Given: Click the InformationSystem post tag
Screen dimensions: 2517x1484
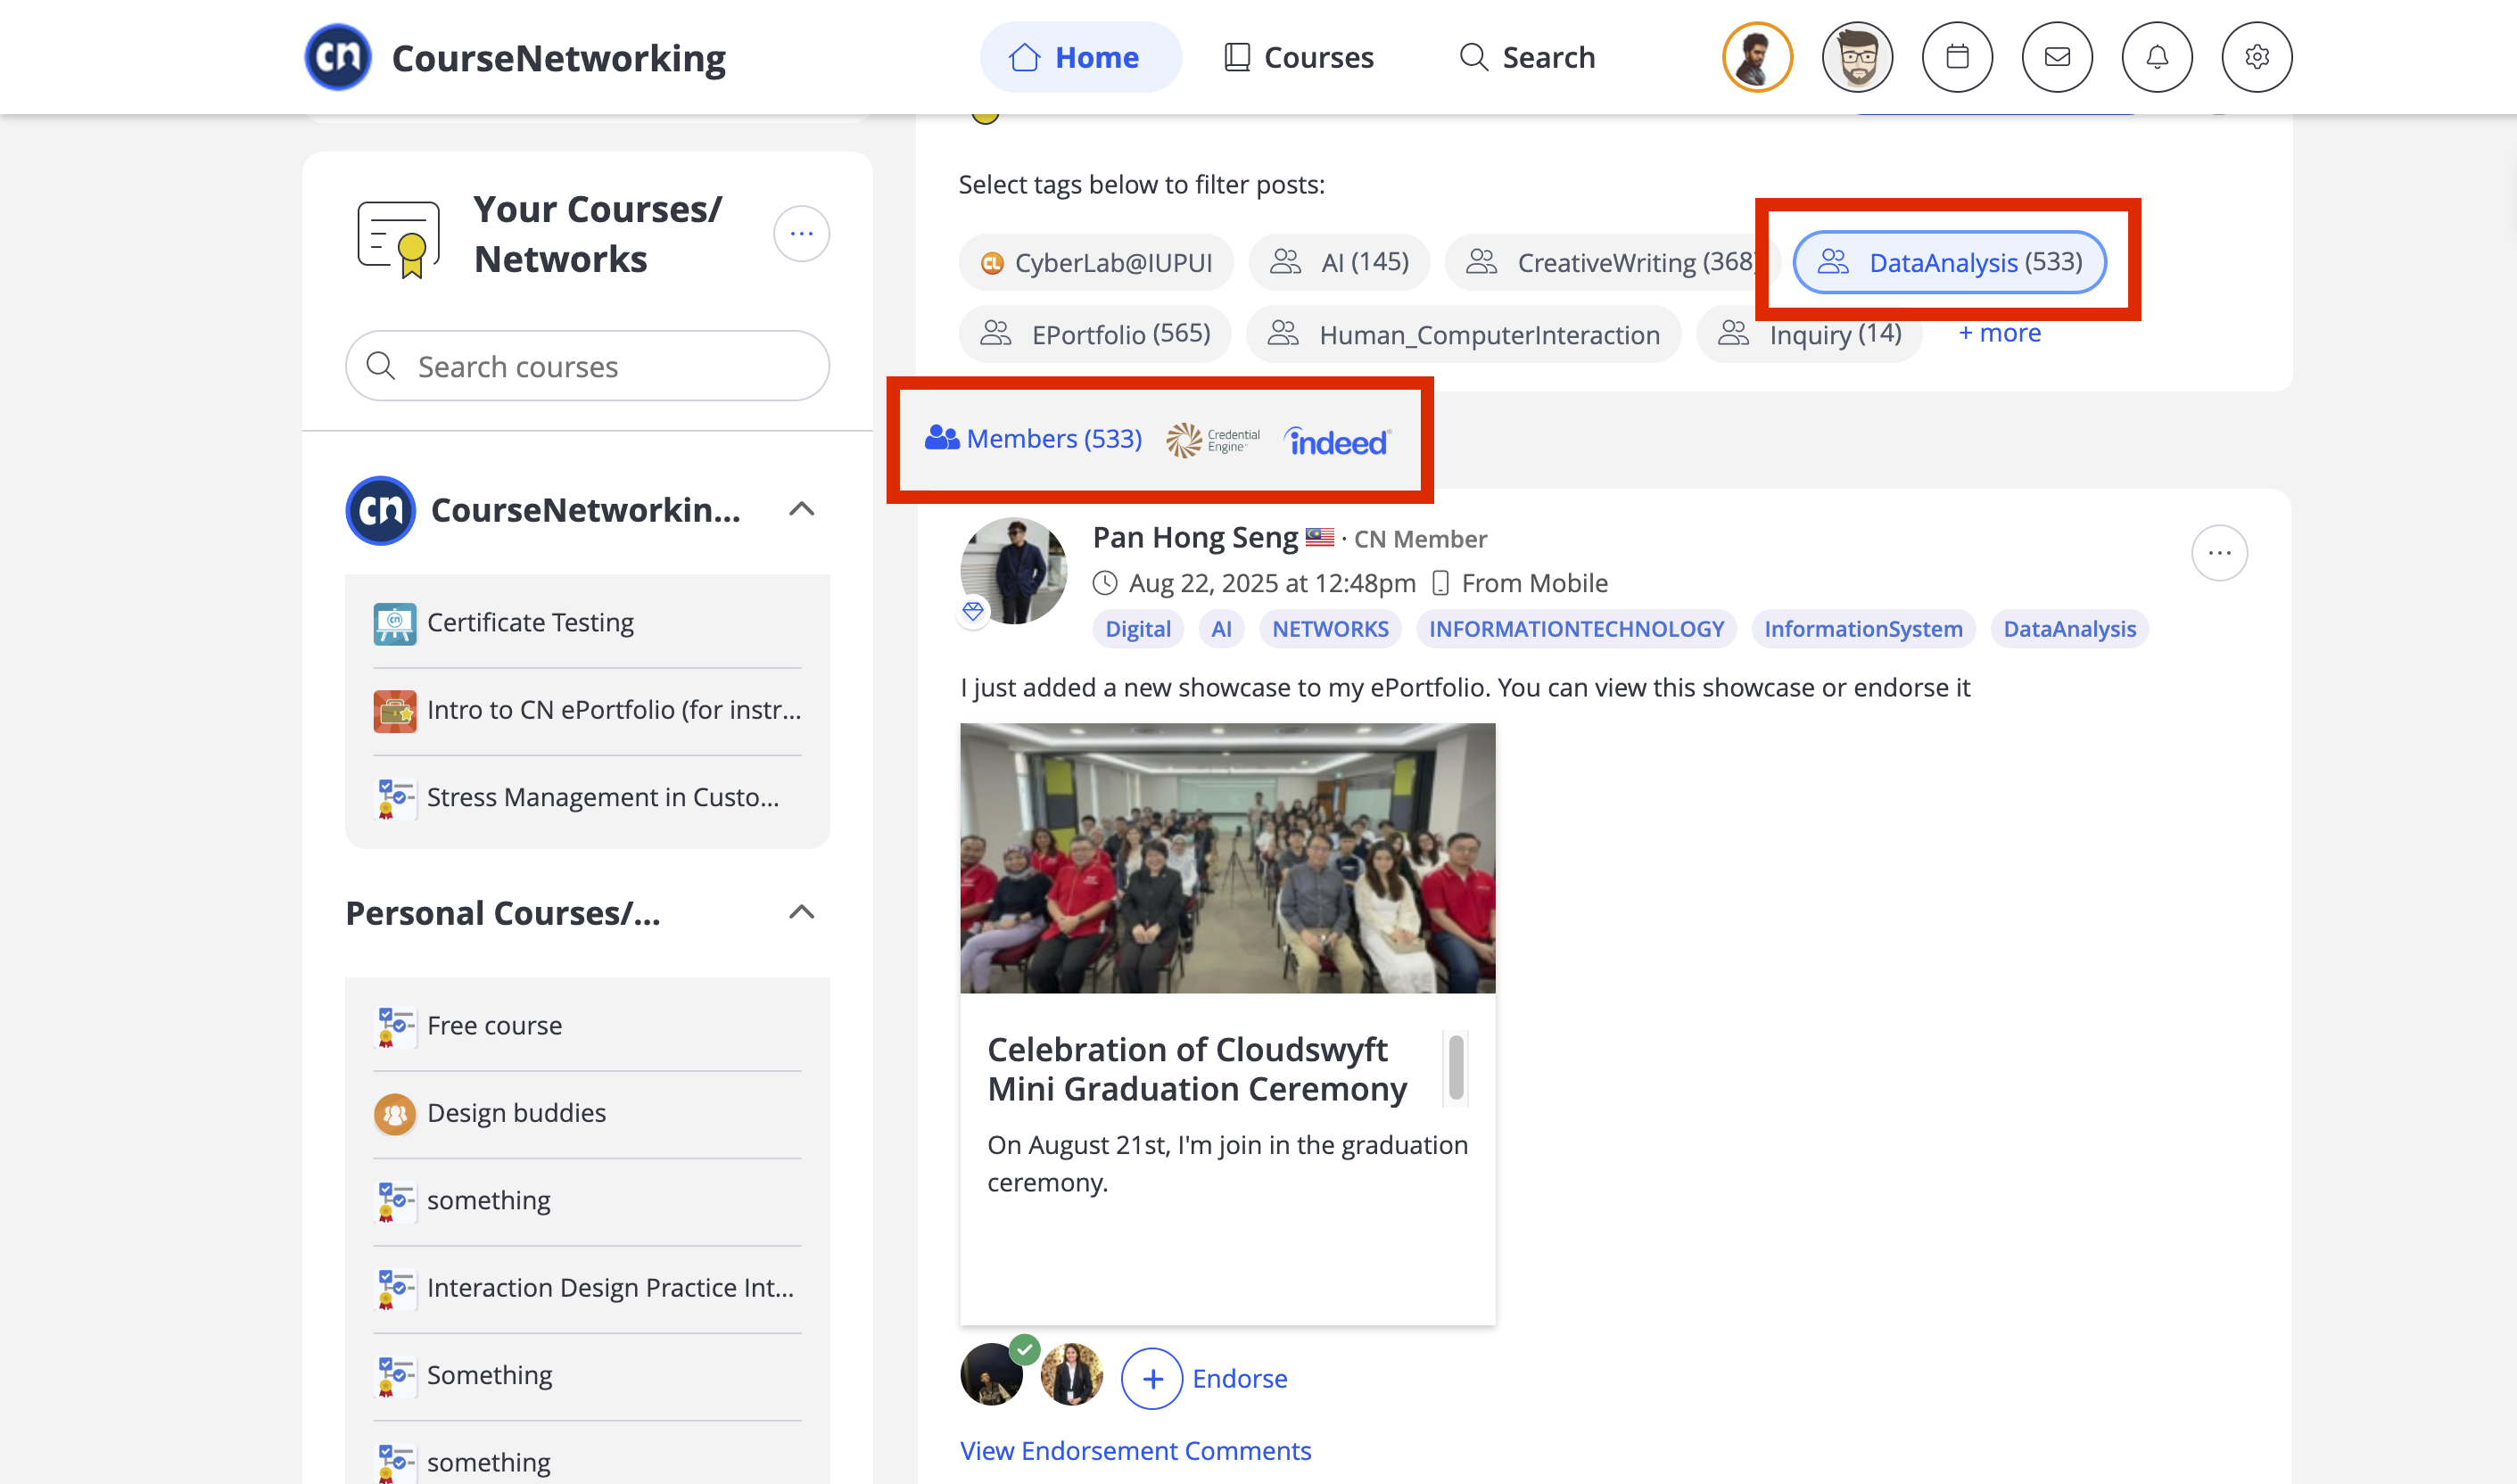Looking at the screenshot, I should (1863, 629).
